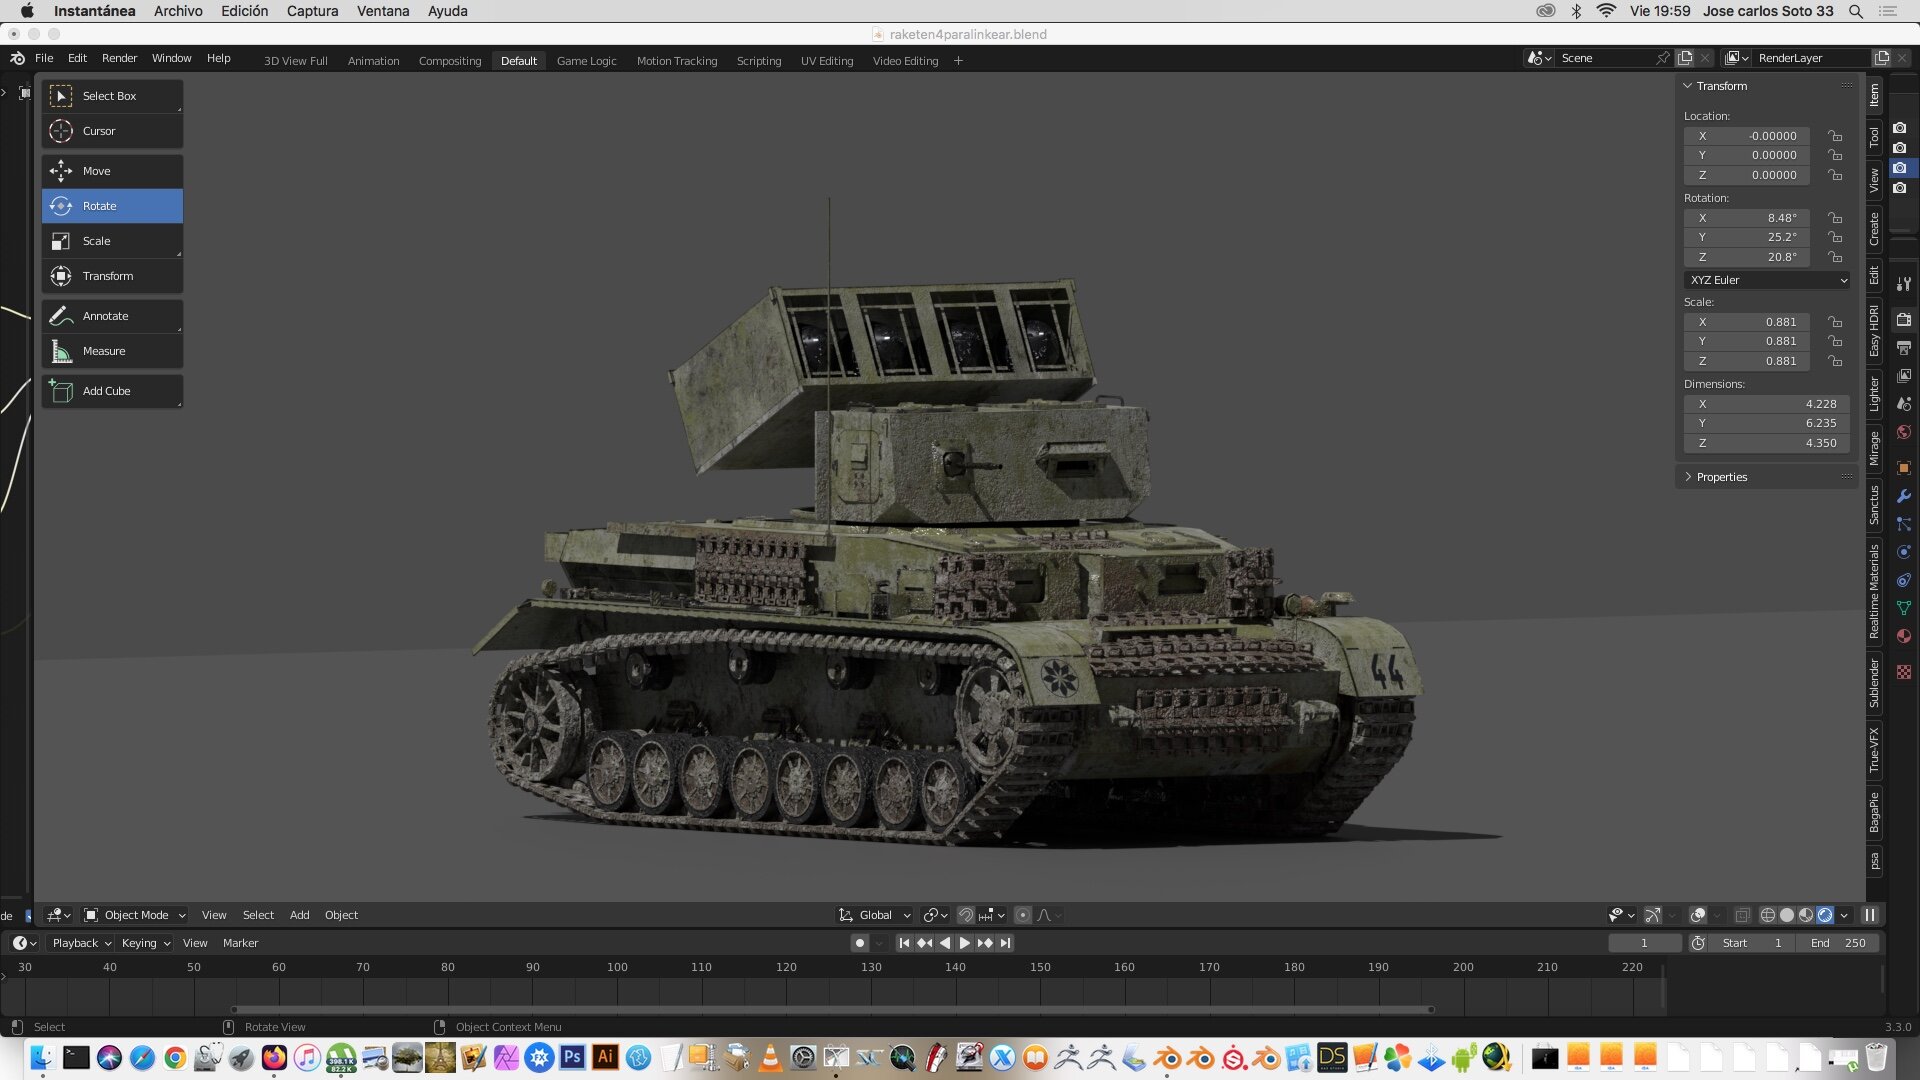Image resolution: width=1920 pixels, height=1080 pixels.
Task: Select the Measure tool
Action: [x=112, y=351]
